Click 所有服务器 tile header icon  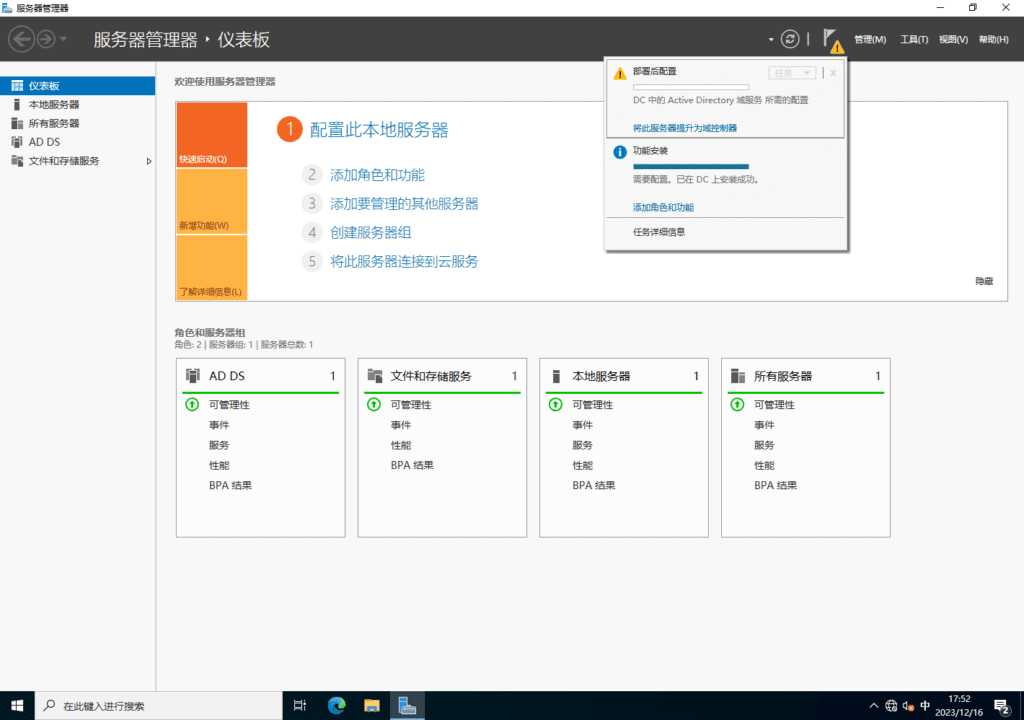(x=738, y=376)
